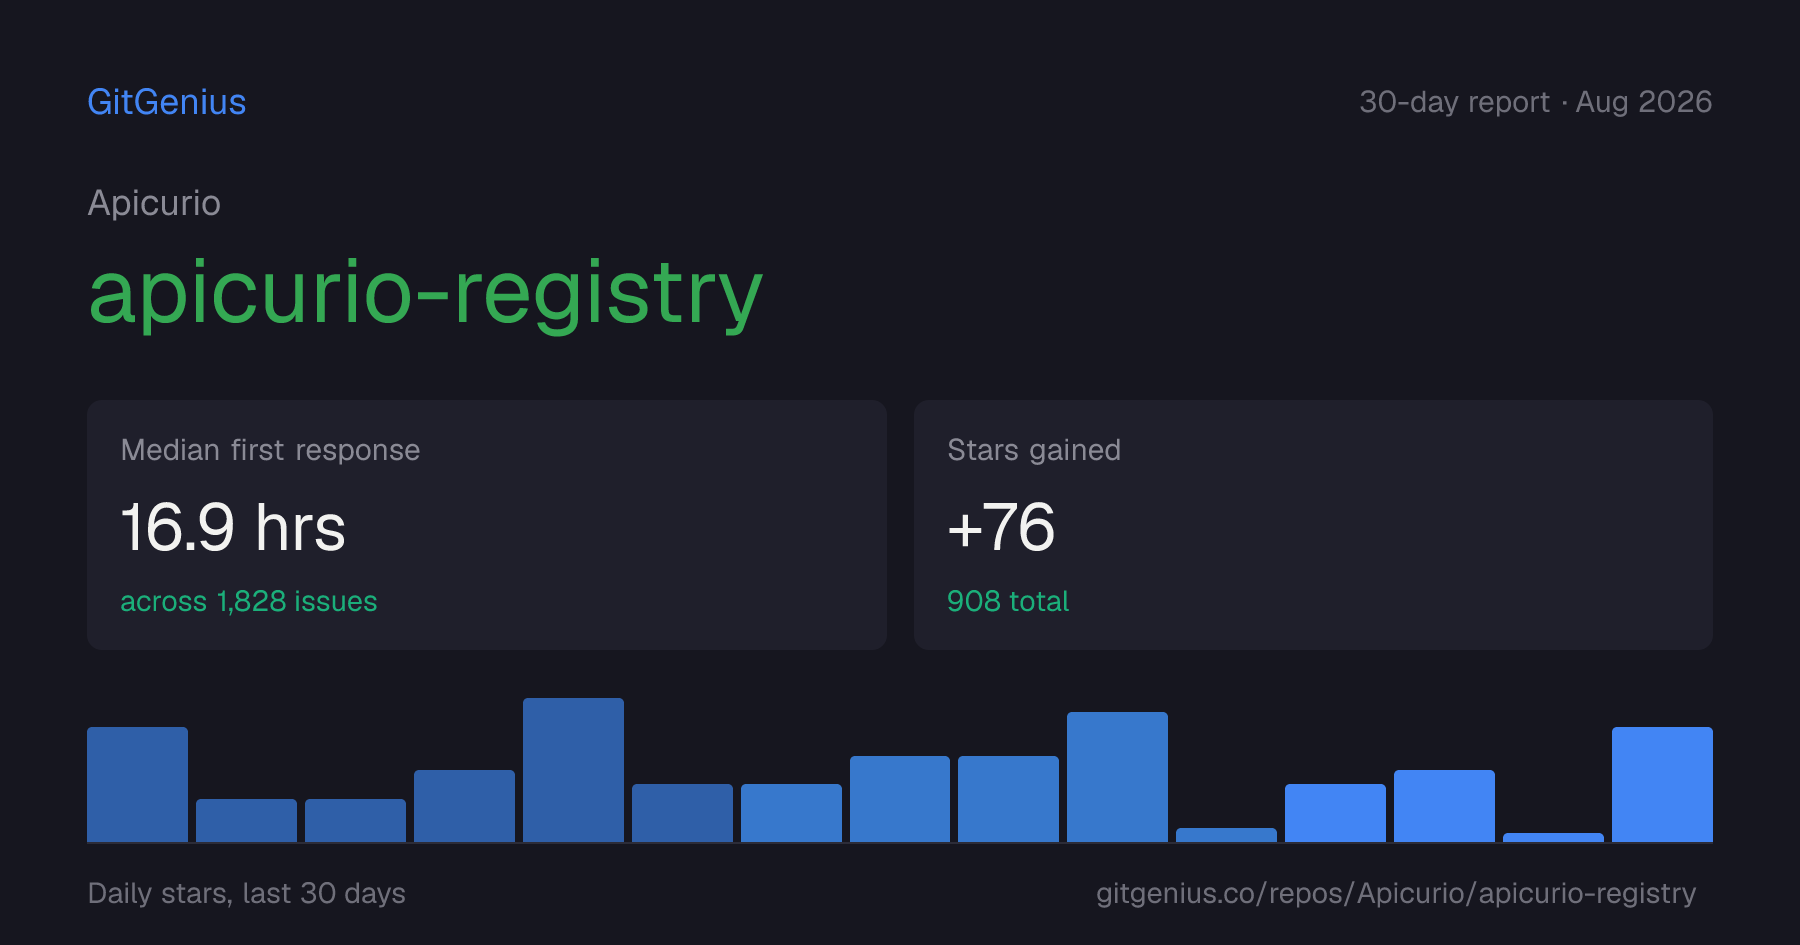Click the first bar in the chart
This screenshot has width=1800, height=945.
137,784
